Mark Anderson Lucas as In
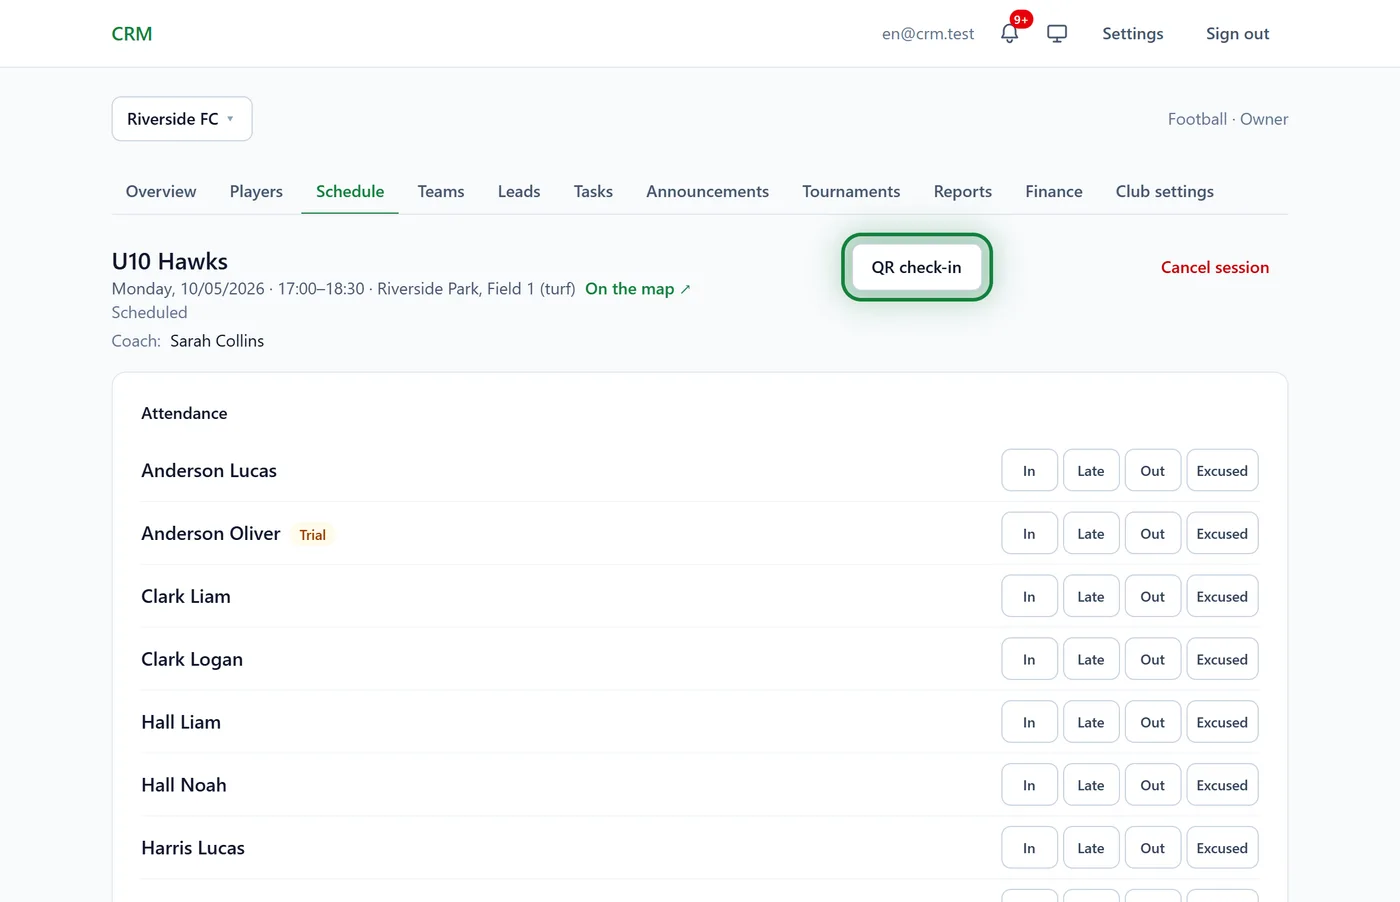The image size is (1400, 902). [1029, 471]
